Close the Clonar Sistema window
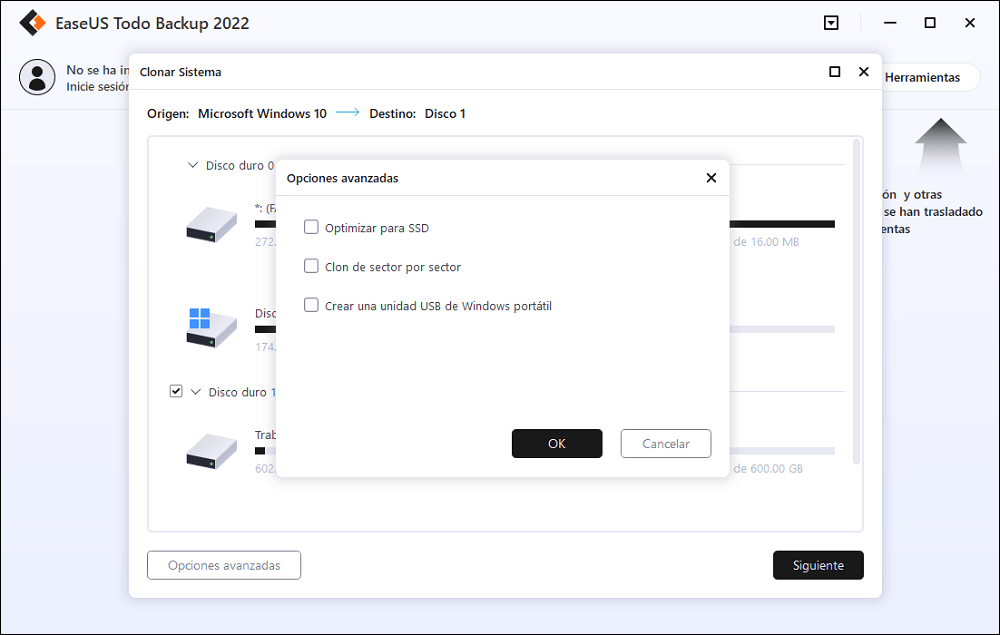The height and width of the screenshot is (635, 1000). click(x=864, y=71)
